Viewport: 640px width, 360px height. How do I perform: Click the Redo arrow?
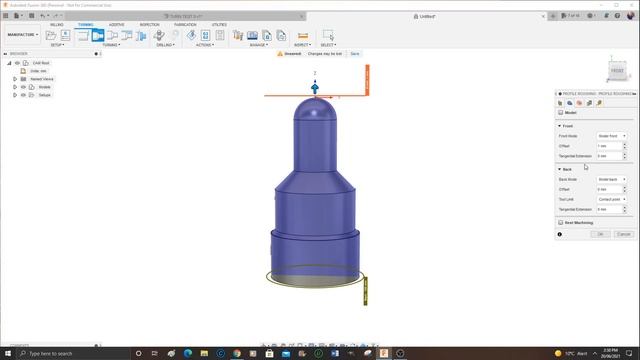click(x=56, y=16)
